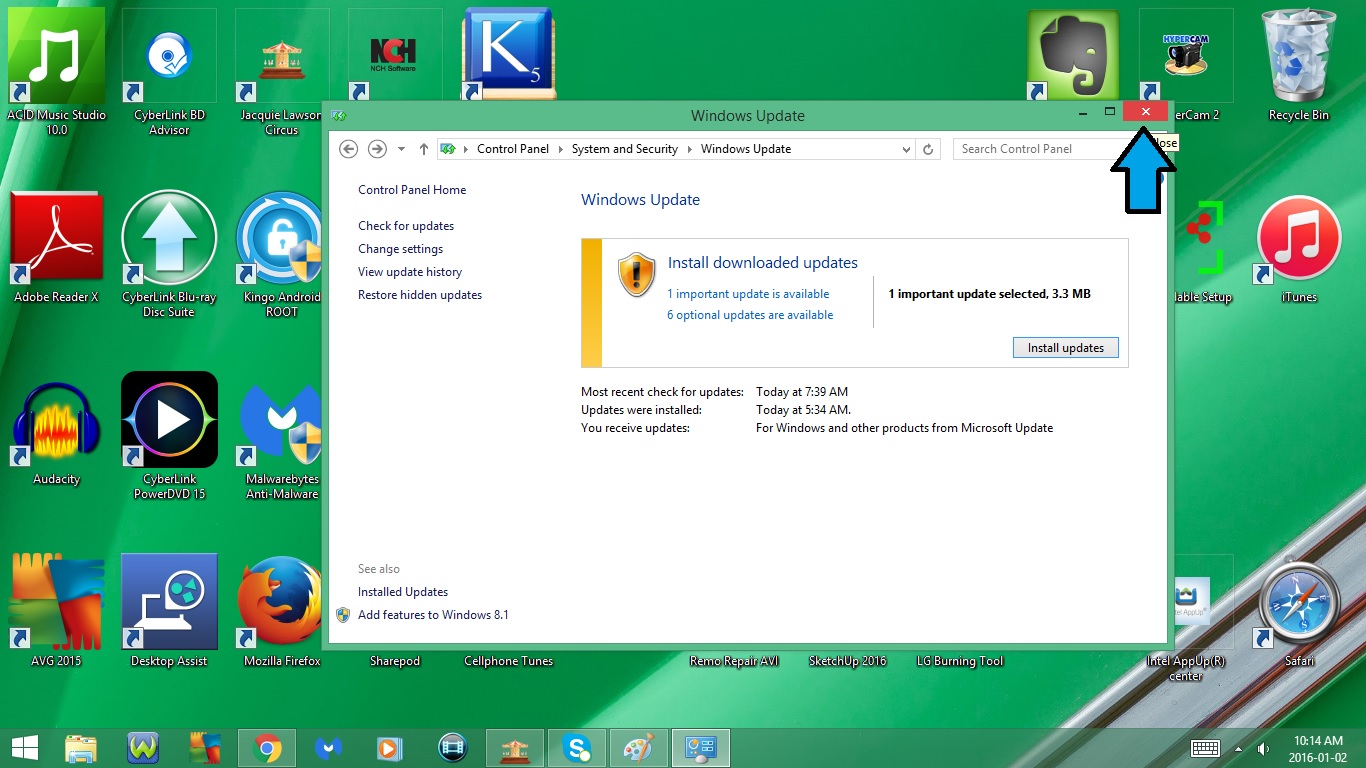This screenshot has width=1366, height=768.
Task: Select the Desktop Assist icon
Action: [169, 611]
